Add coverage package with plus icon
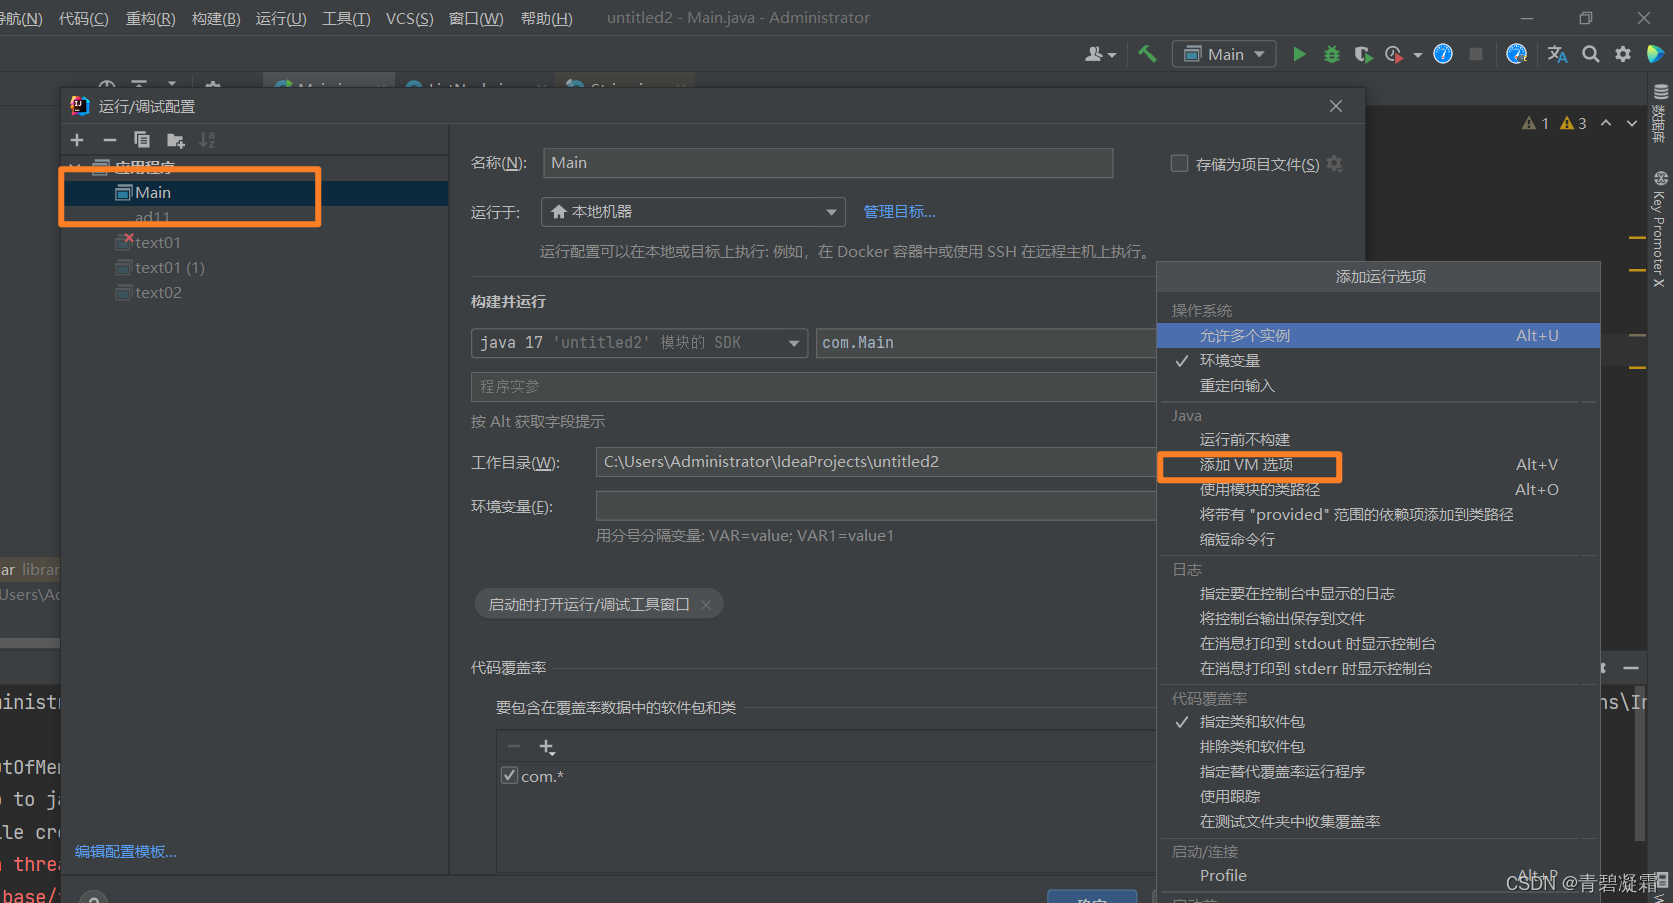Screen dimensions: 1673x903 click(547, 747)
